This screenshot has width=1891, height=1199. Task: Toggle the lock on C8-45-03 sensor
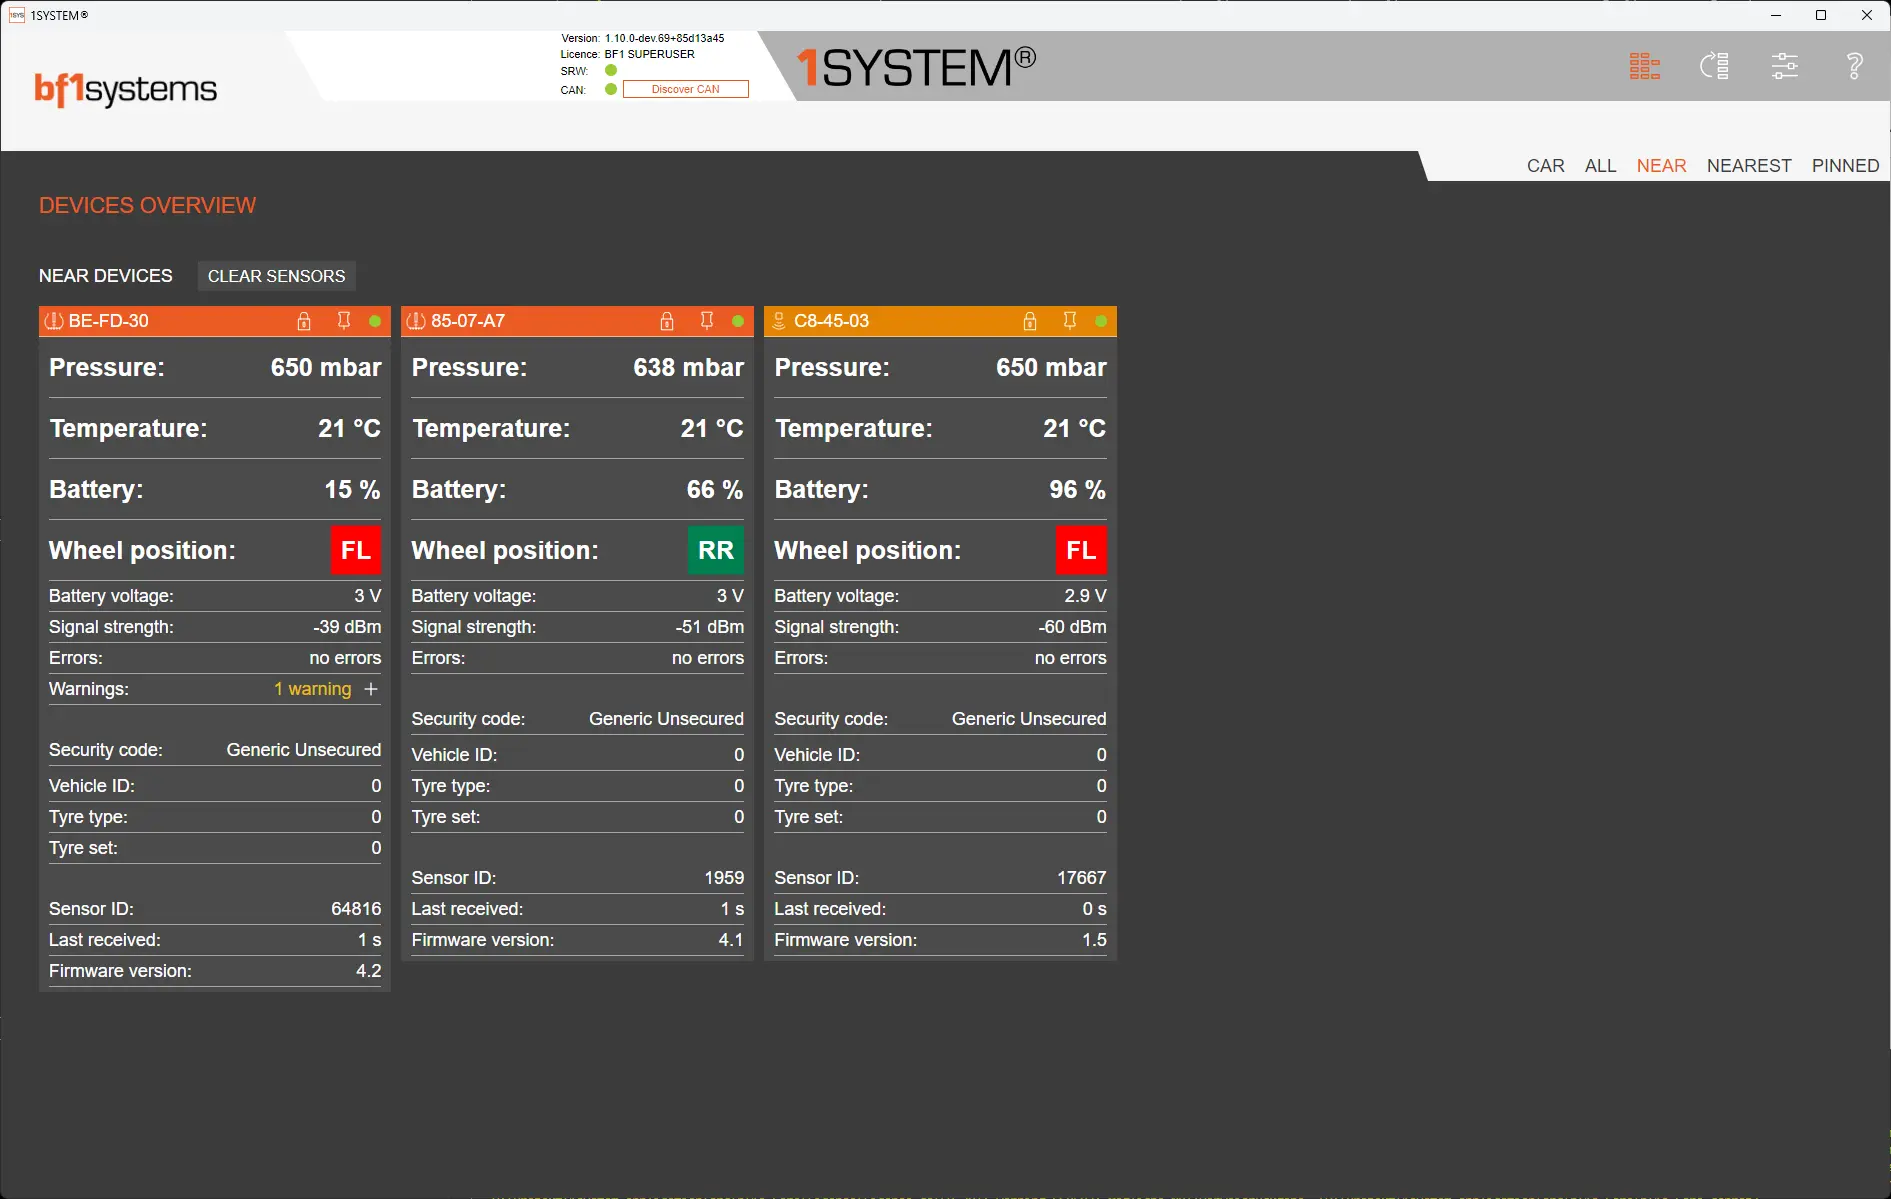(x=1030, y=321)
